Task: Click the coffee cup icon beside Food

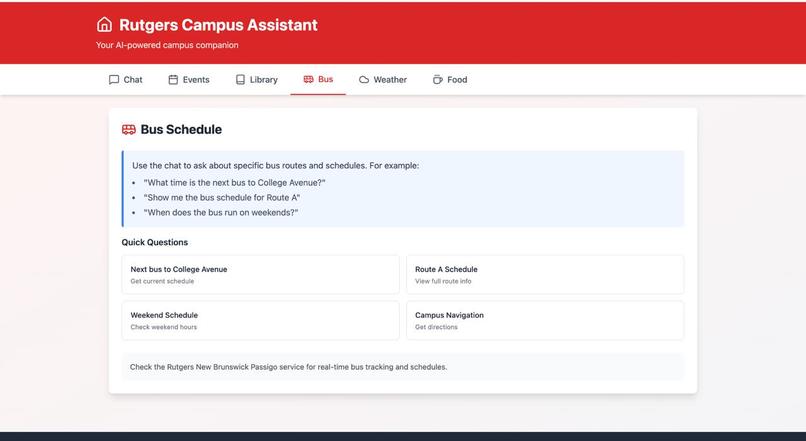Action: click(x=437, y=80)
